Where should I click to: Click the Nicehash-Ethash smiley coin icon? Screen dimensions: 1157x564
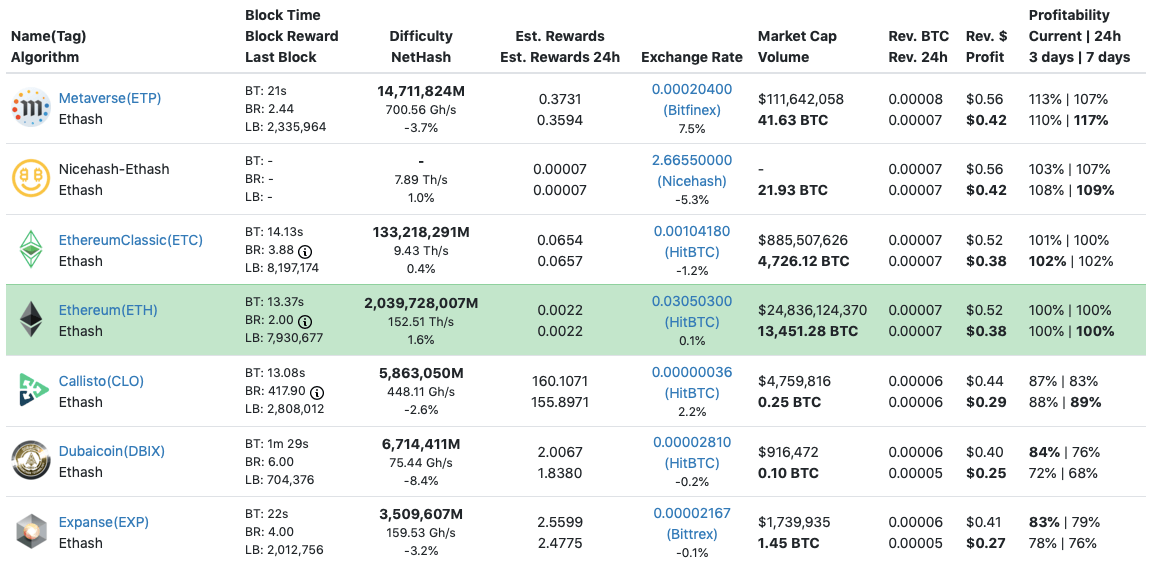pyautogui.click(x=30, y=179)
